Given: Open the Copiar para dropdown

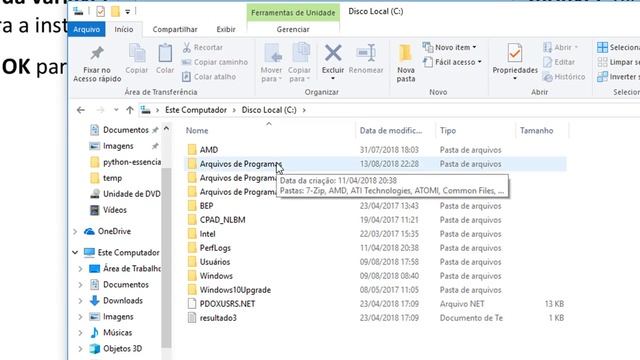Looking at the screenshot, I should 300,62.
